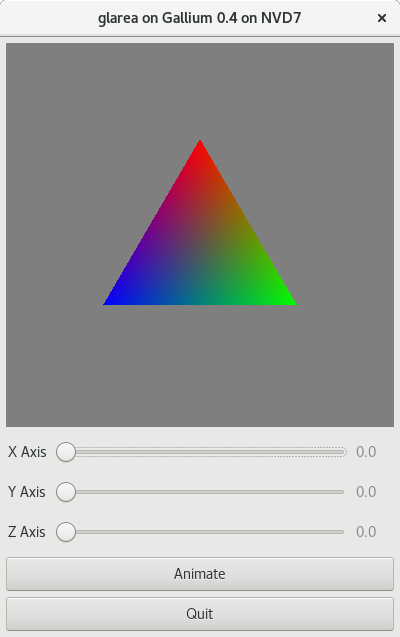Click the Quit button
The height and width of the screenshot is (637, 400).
pos(200,613)
